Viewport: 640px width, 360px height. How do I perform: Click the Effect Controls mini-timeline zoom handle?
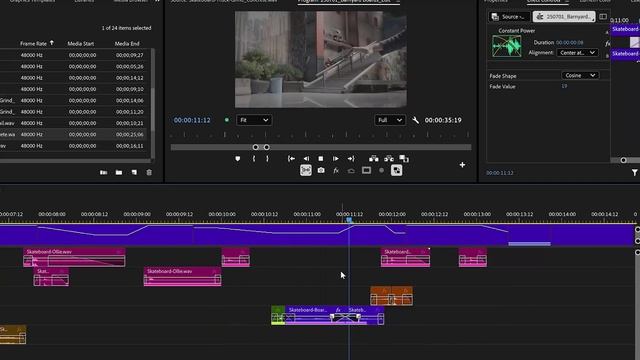coord(623,160)
